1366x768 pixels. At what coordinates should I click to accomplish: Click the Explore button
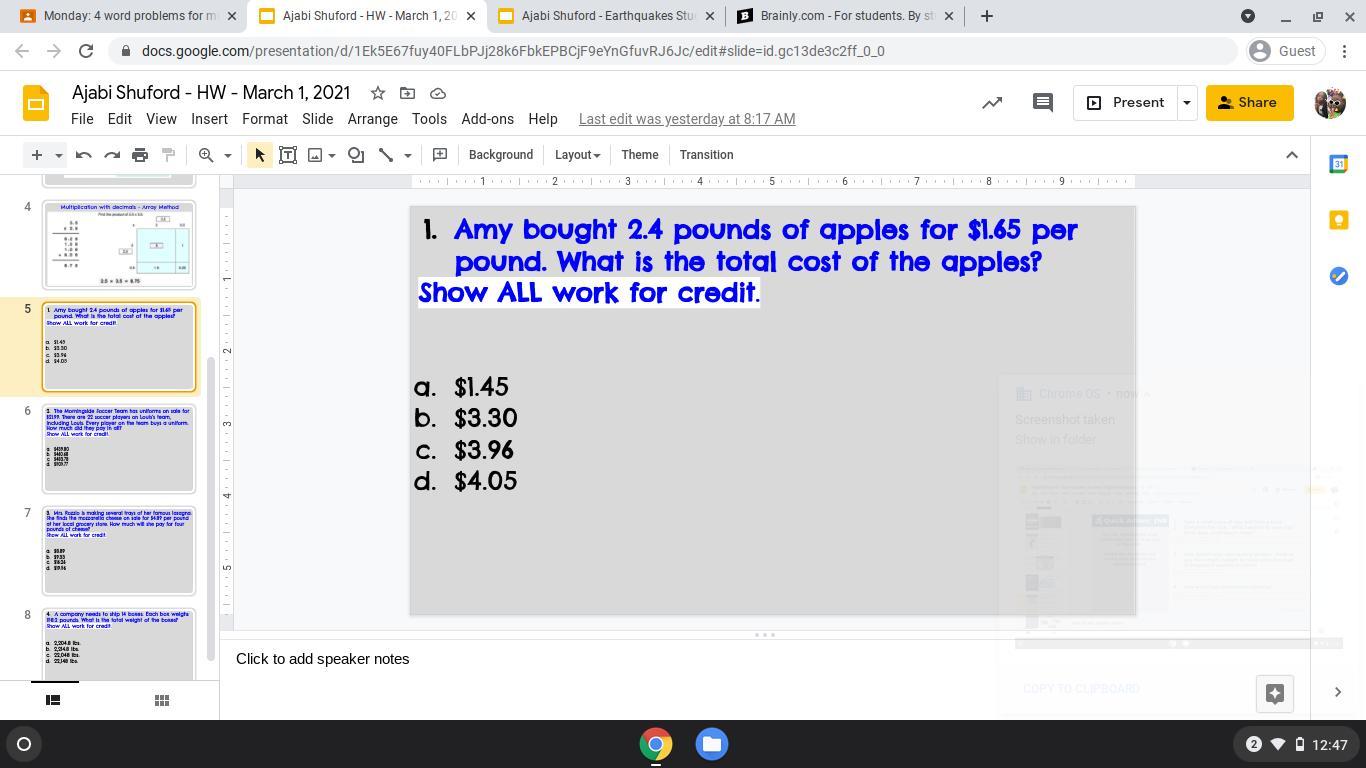[1275, 694]
